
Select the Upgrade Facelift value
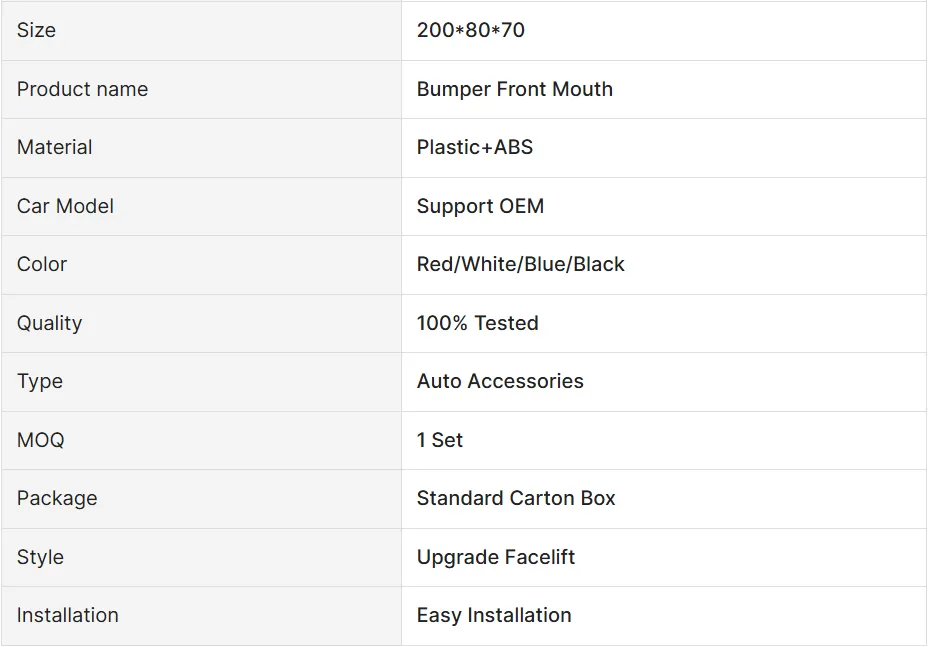[x=496, y=557]
